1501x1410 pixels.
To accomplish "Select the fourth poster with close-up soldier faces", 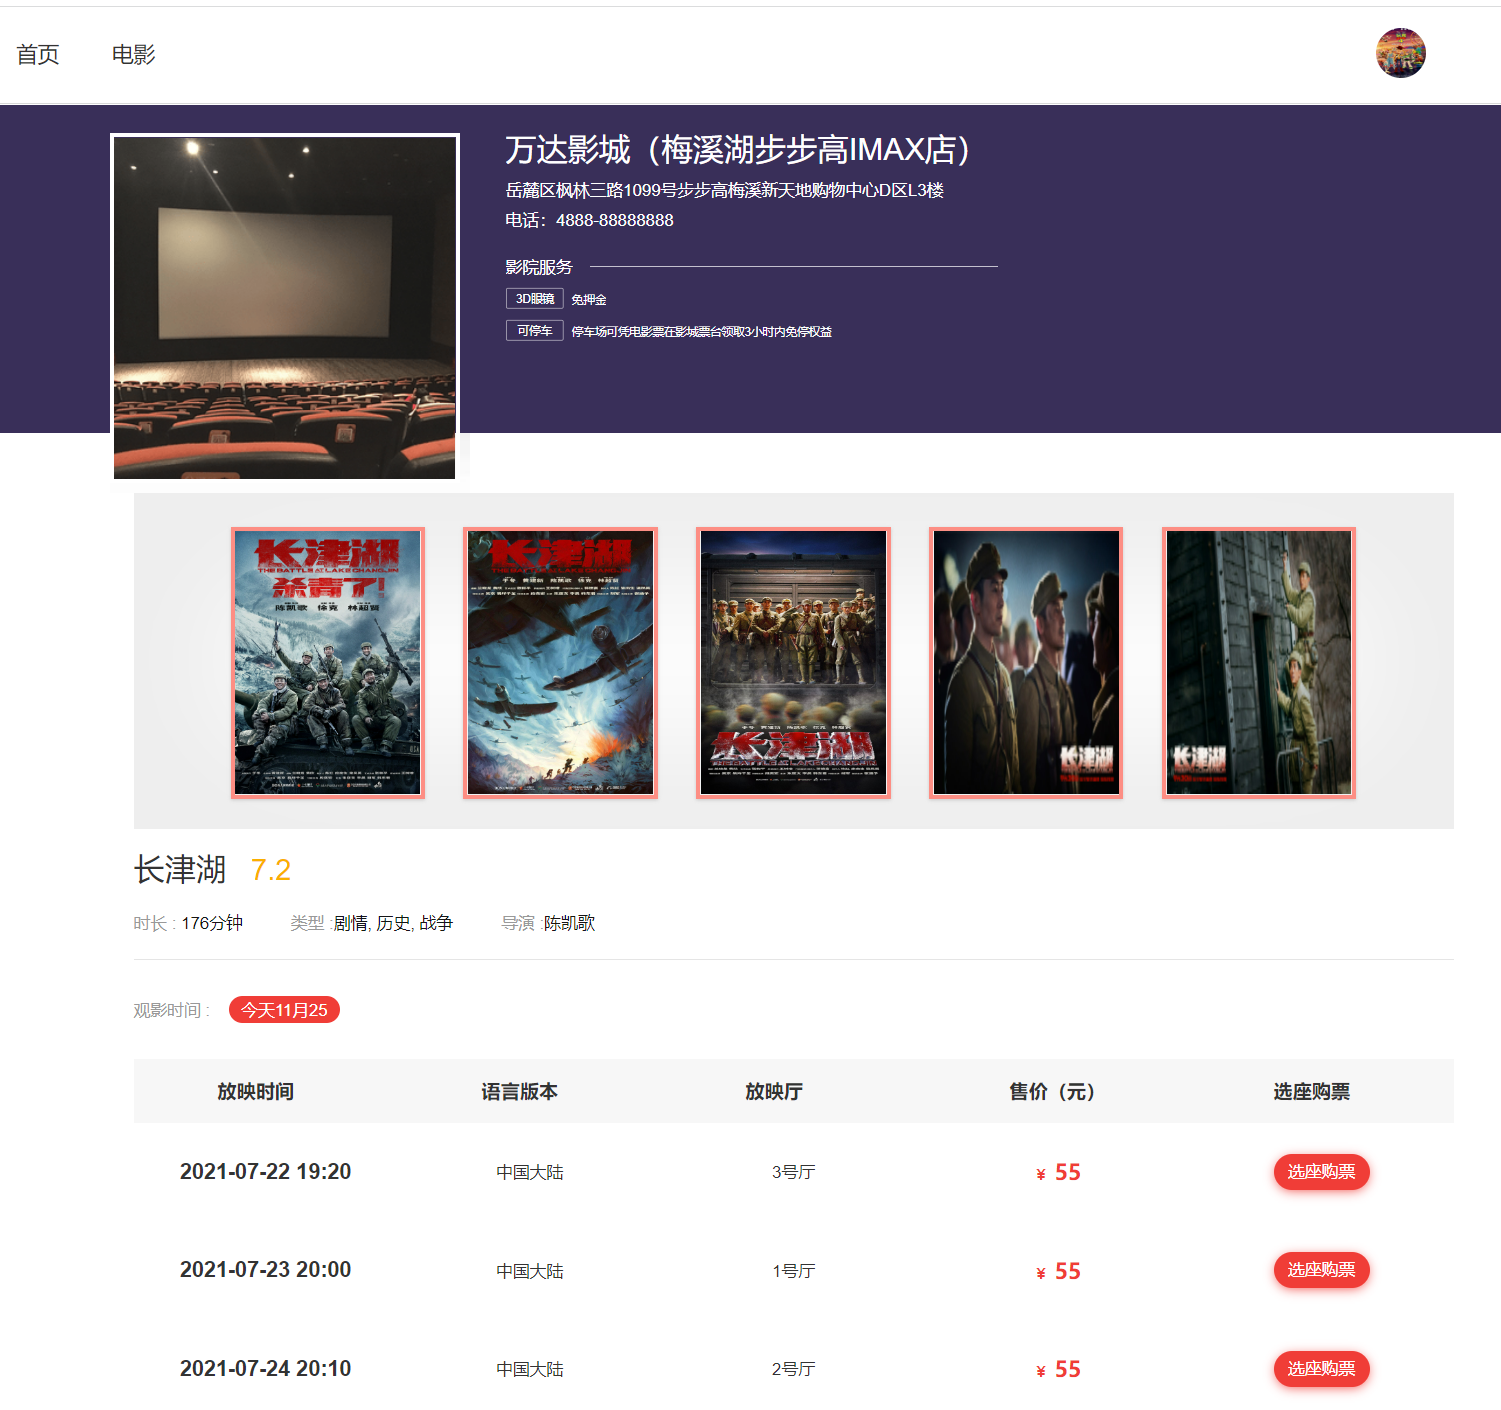I will click(1026, 662).
